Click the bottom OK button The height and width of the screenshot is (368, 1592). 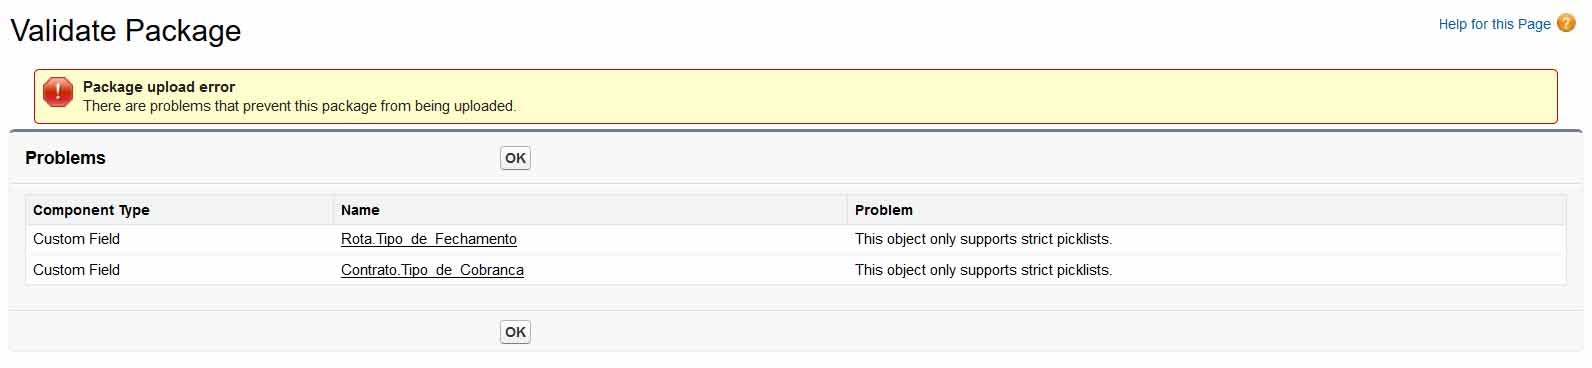(515, 332)
